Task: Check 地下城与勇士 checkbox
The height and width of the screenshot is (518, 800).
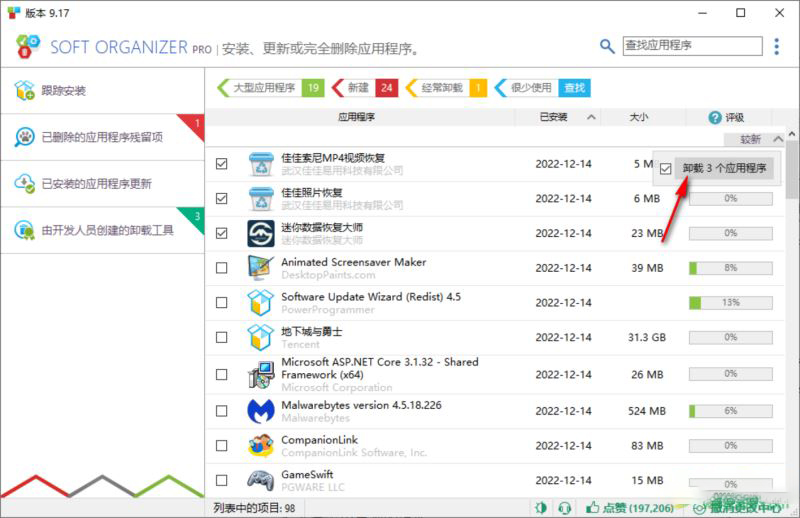Action: (x=221, y=337)
